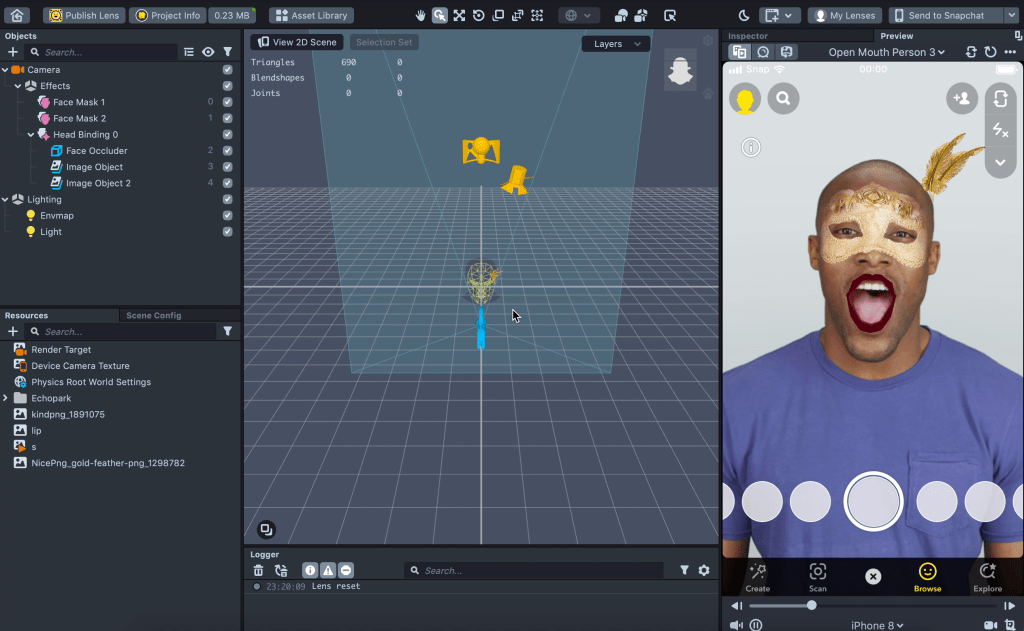Open the Layers dropdown
Viewport: 1024px width, 631px height.
point(615,44)
